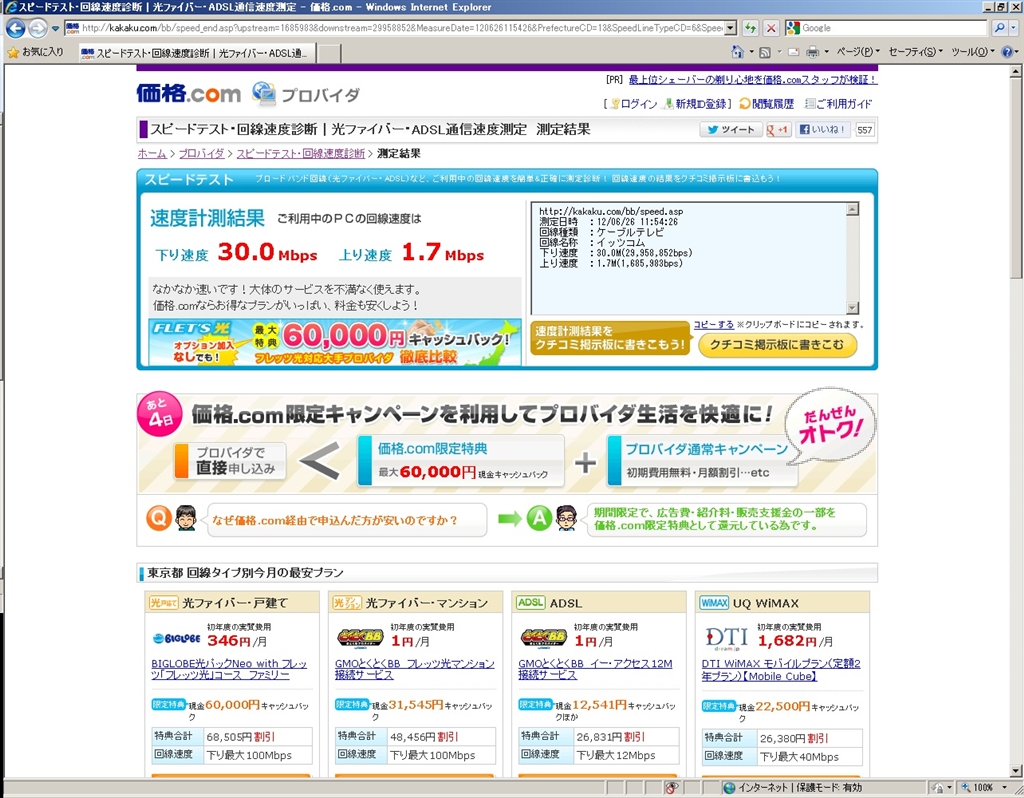Expand the Print options dropdown arrow
1024x798 pixels.
point(826,52)
